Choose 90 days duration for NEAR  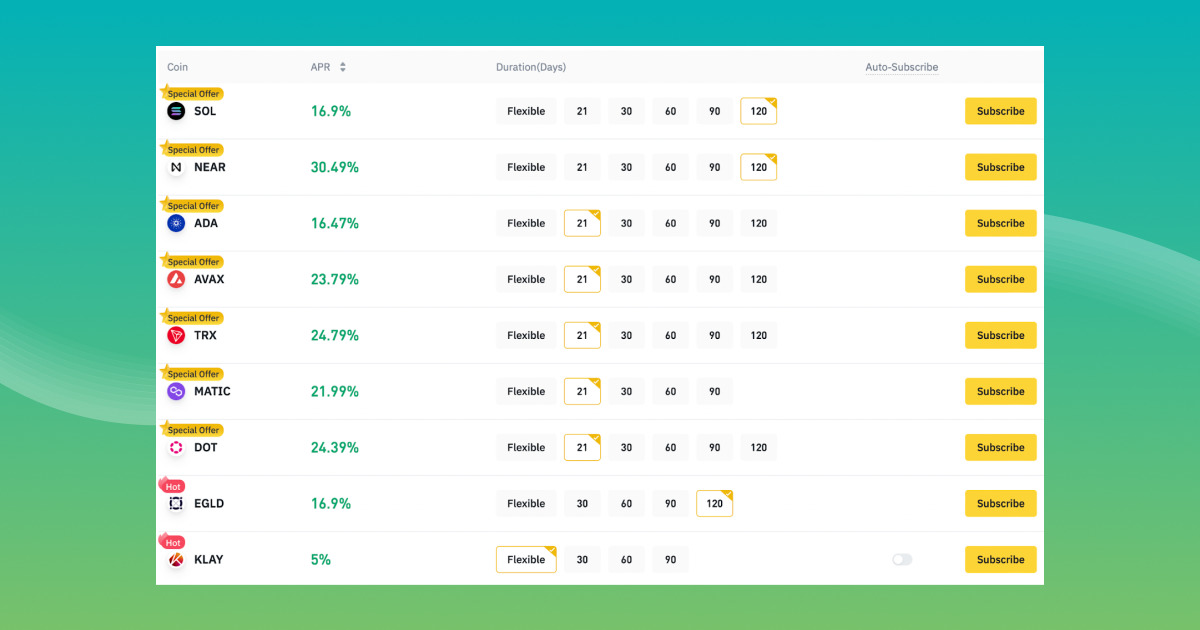coord(714,167)
